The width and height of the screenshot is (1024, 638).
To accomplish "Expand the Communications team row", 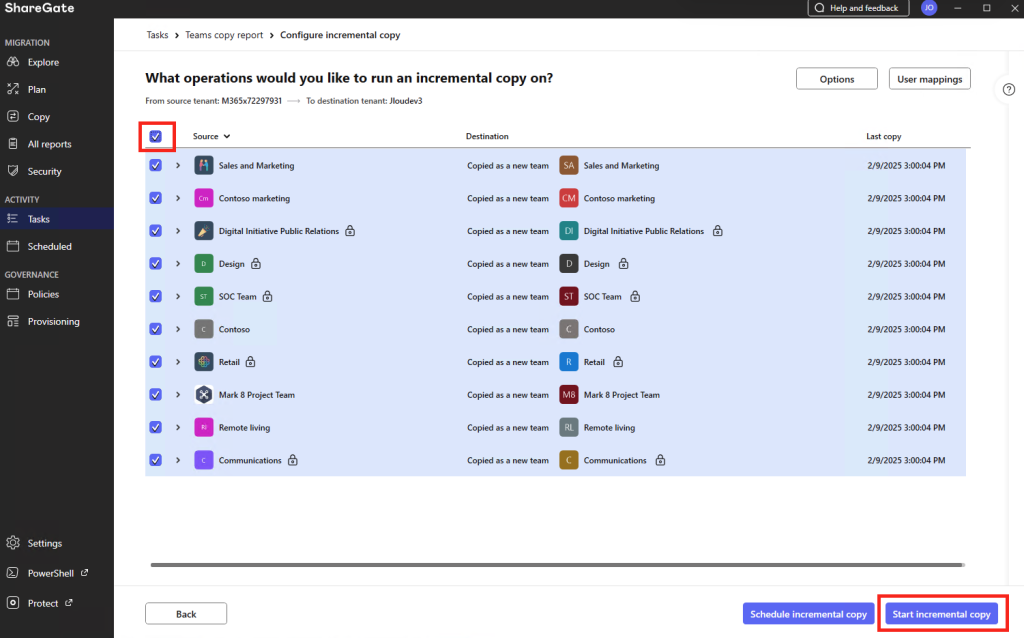I will click(x=178, y=460).
